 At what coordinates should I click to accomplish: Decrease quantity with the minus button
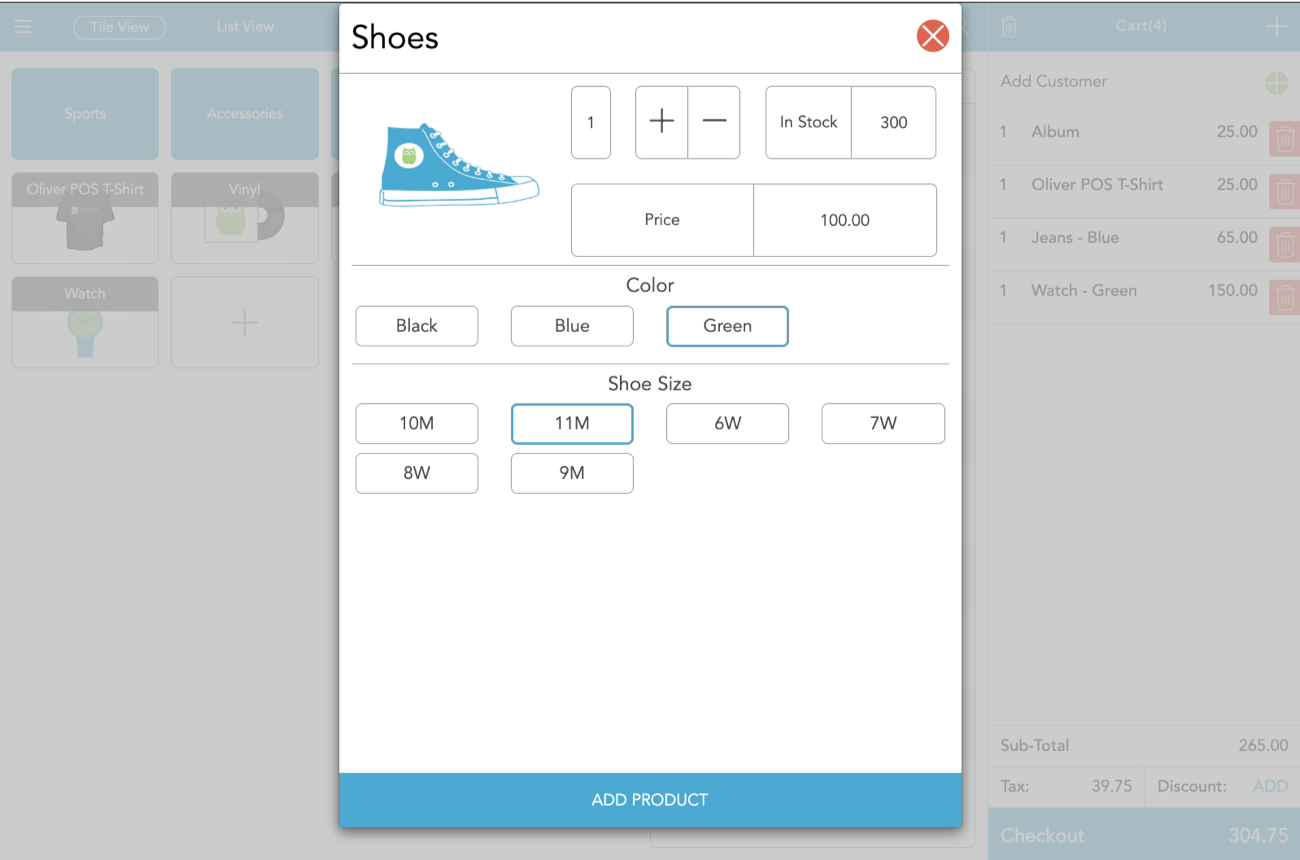point(714,122)
